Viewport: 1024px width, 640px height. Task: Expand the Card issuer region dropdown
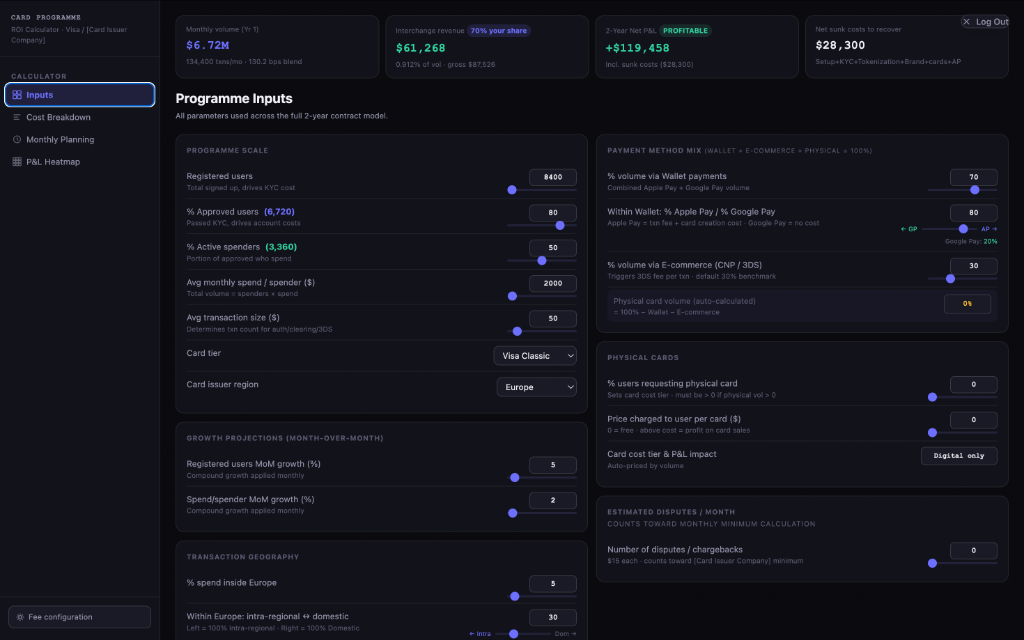tap(536, 387)
